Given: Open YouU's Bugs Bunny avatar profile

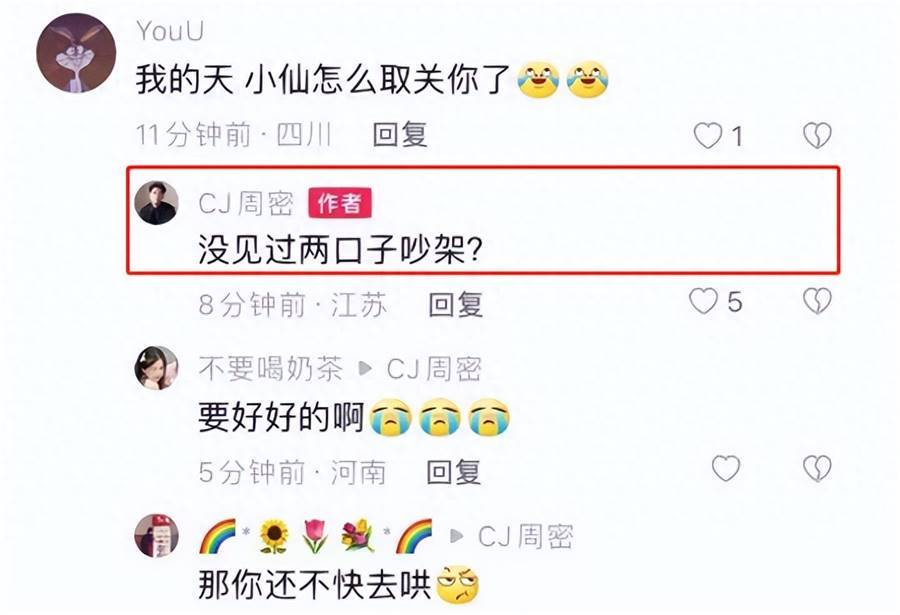Looking at the screenshot, I should pyautogui.click(x=76, y=53).
